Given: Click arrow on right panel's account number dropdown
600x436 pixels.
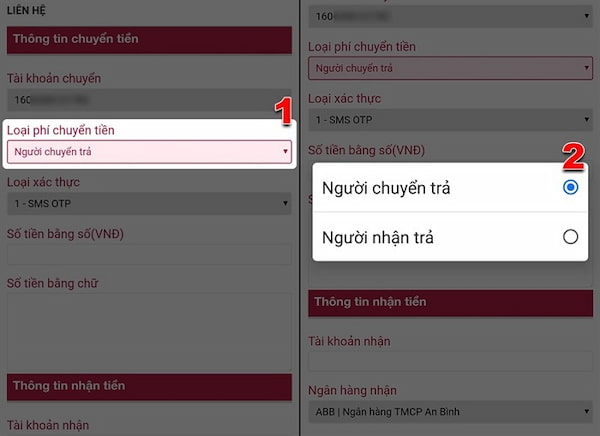Looking at the screenshot, I should (586, 17).
